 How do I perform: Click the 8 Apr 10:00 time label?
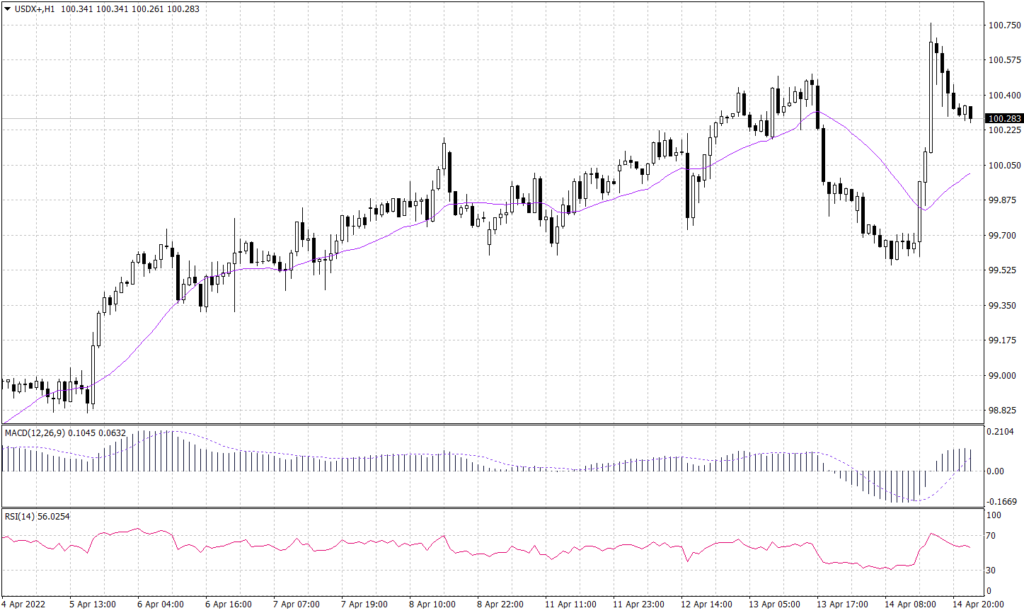pyautogui.click(x=432, y=604)
